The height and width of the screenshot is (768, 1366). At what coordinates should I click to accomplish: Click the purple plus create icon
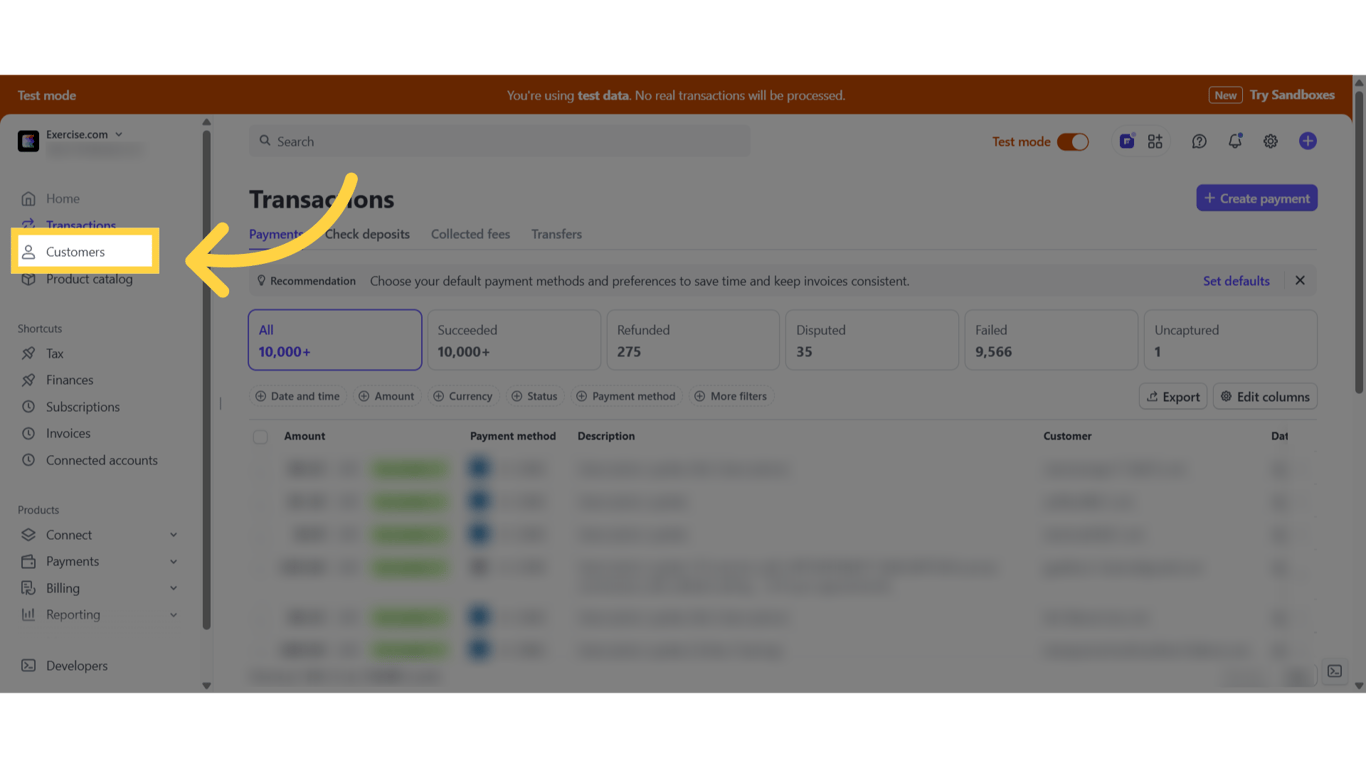pyautogui.click(x=1308, y=141)
